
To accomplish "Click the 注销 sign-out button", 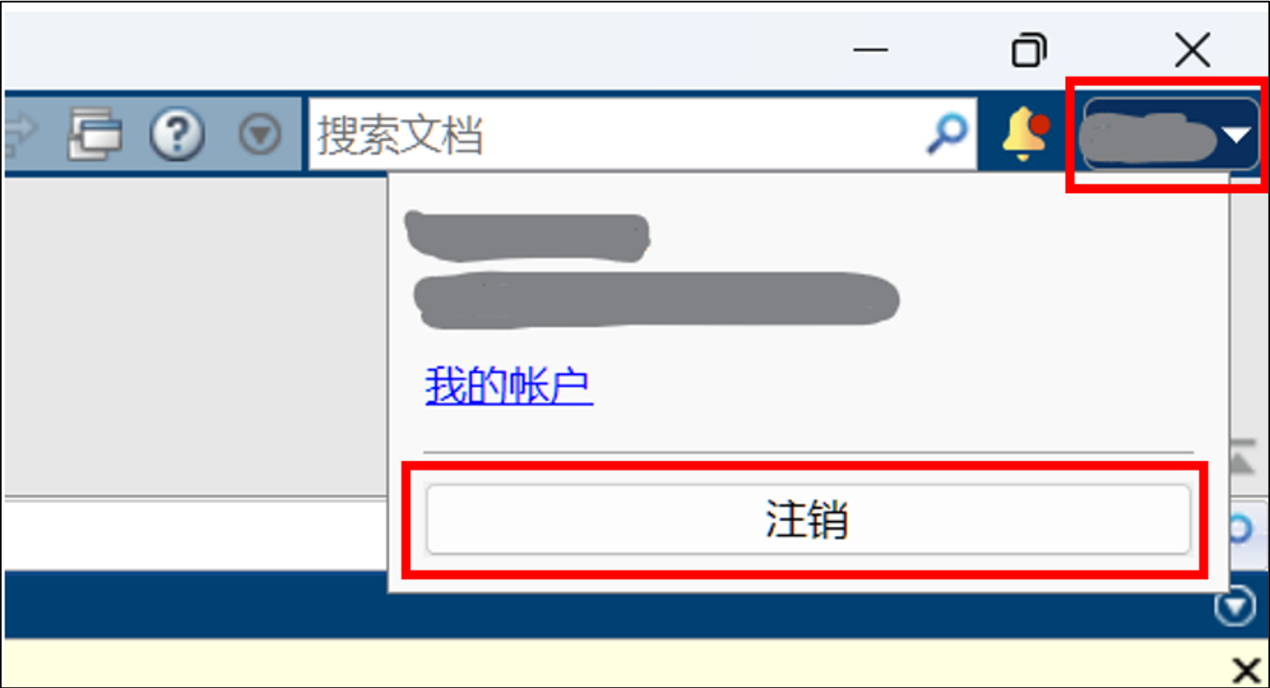I will pos(808,519).
